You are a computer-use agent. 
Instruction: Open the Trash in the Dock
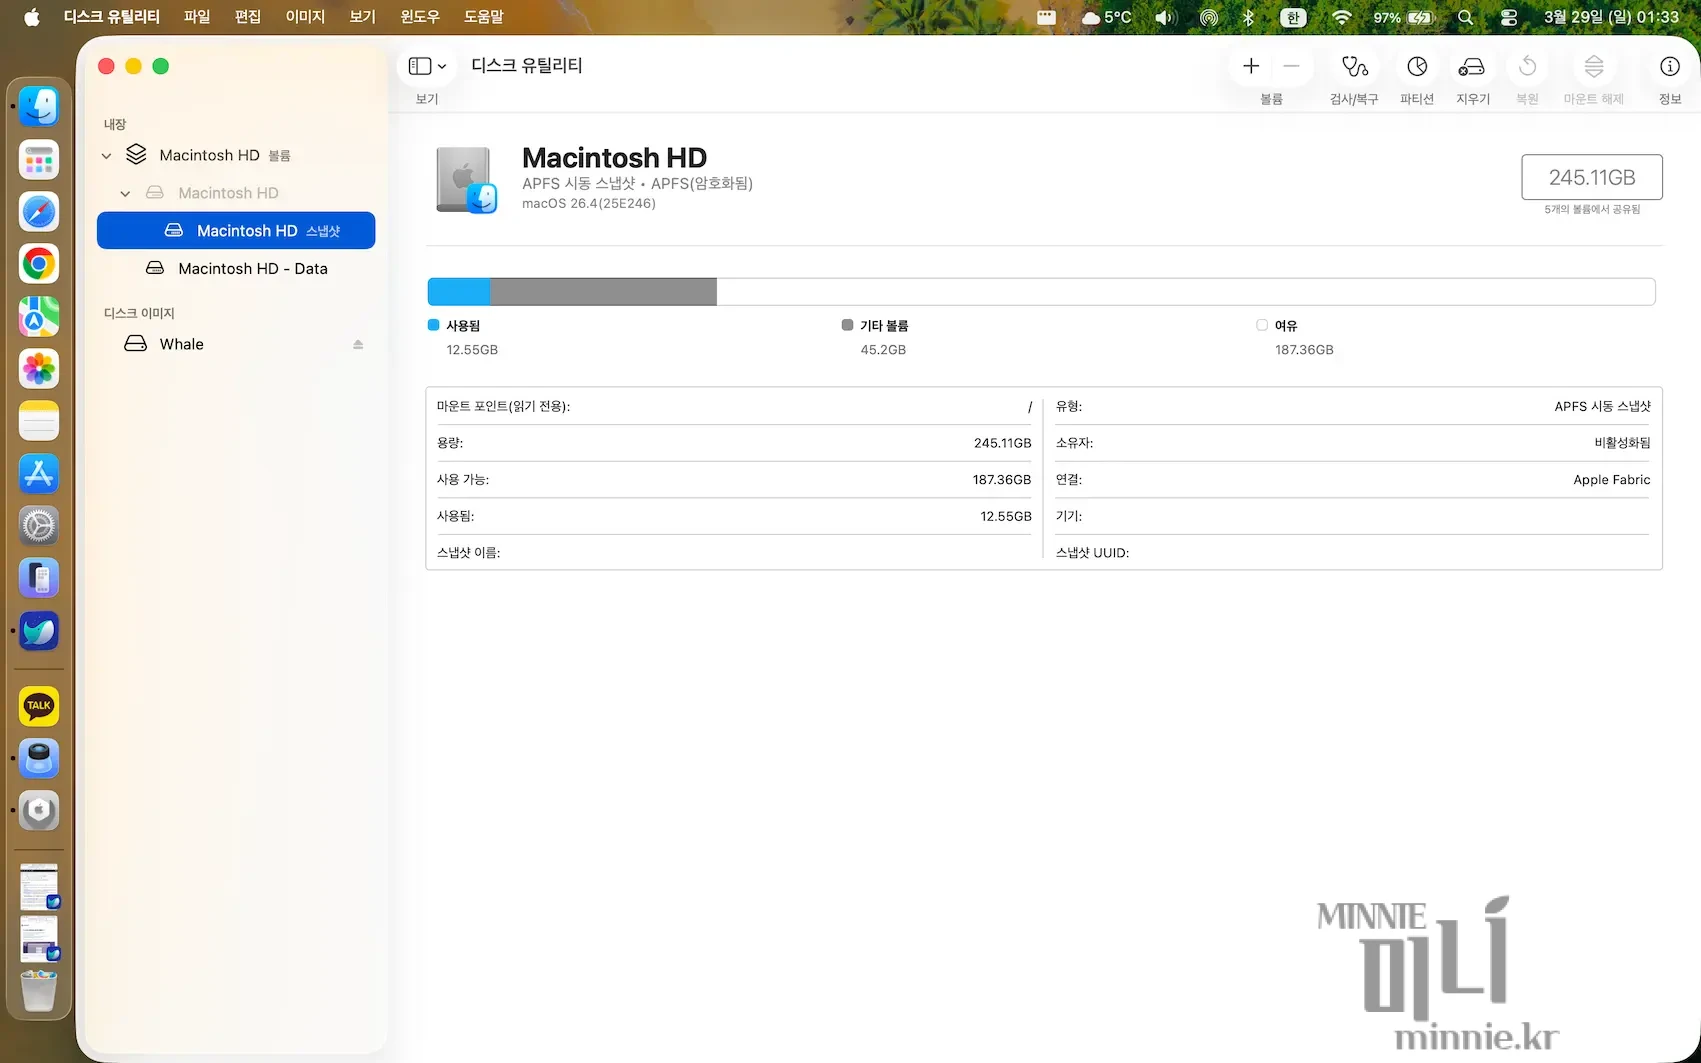pos(39,990)
